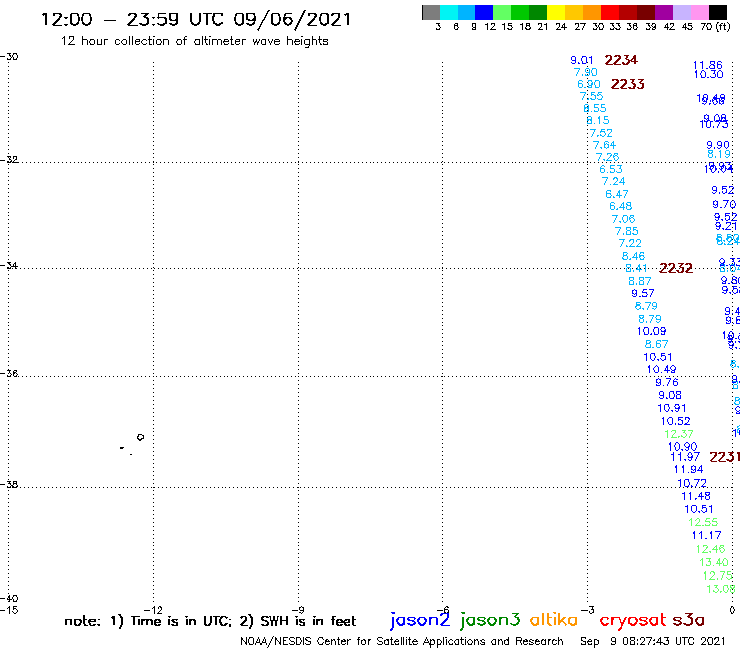Click the -9 longitude axis label
Screen dimensions: 740x650
click(x=298, y=610)
